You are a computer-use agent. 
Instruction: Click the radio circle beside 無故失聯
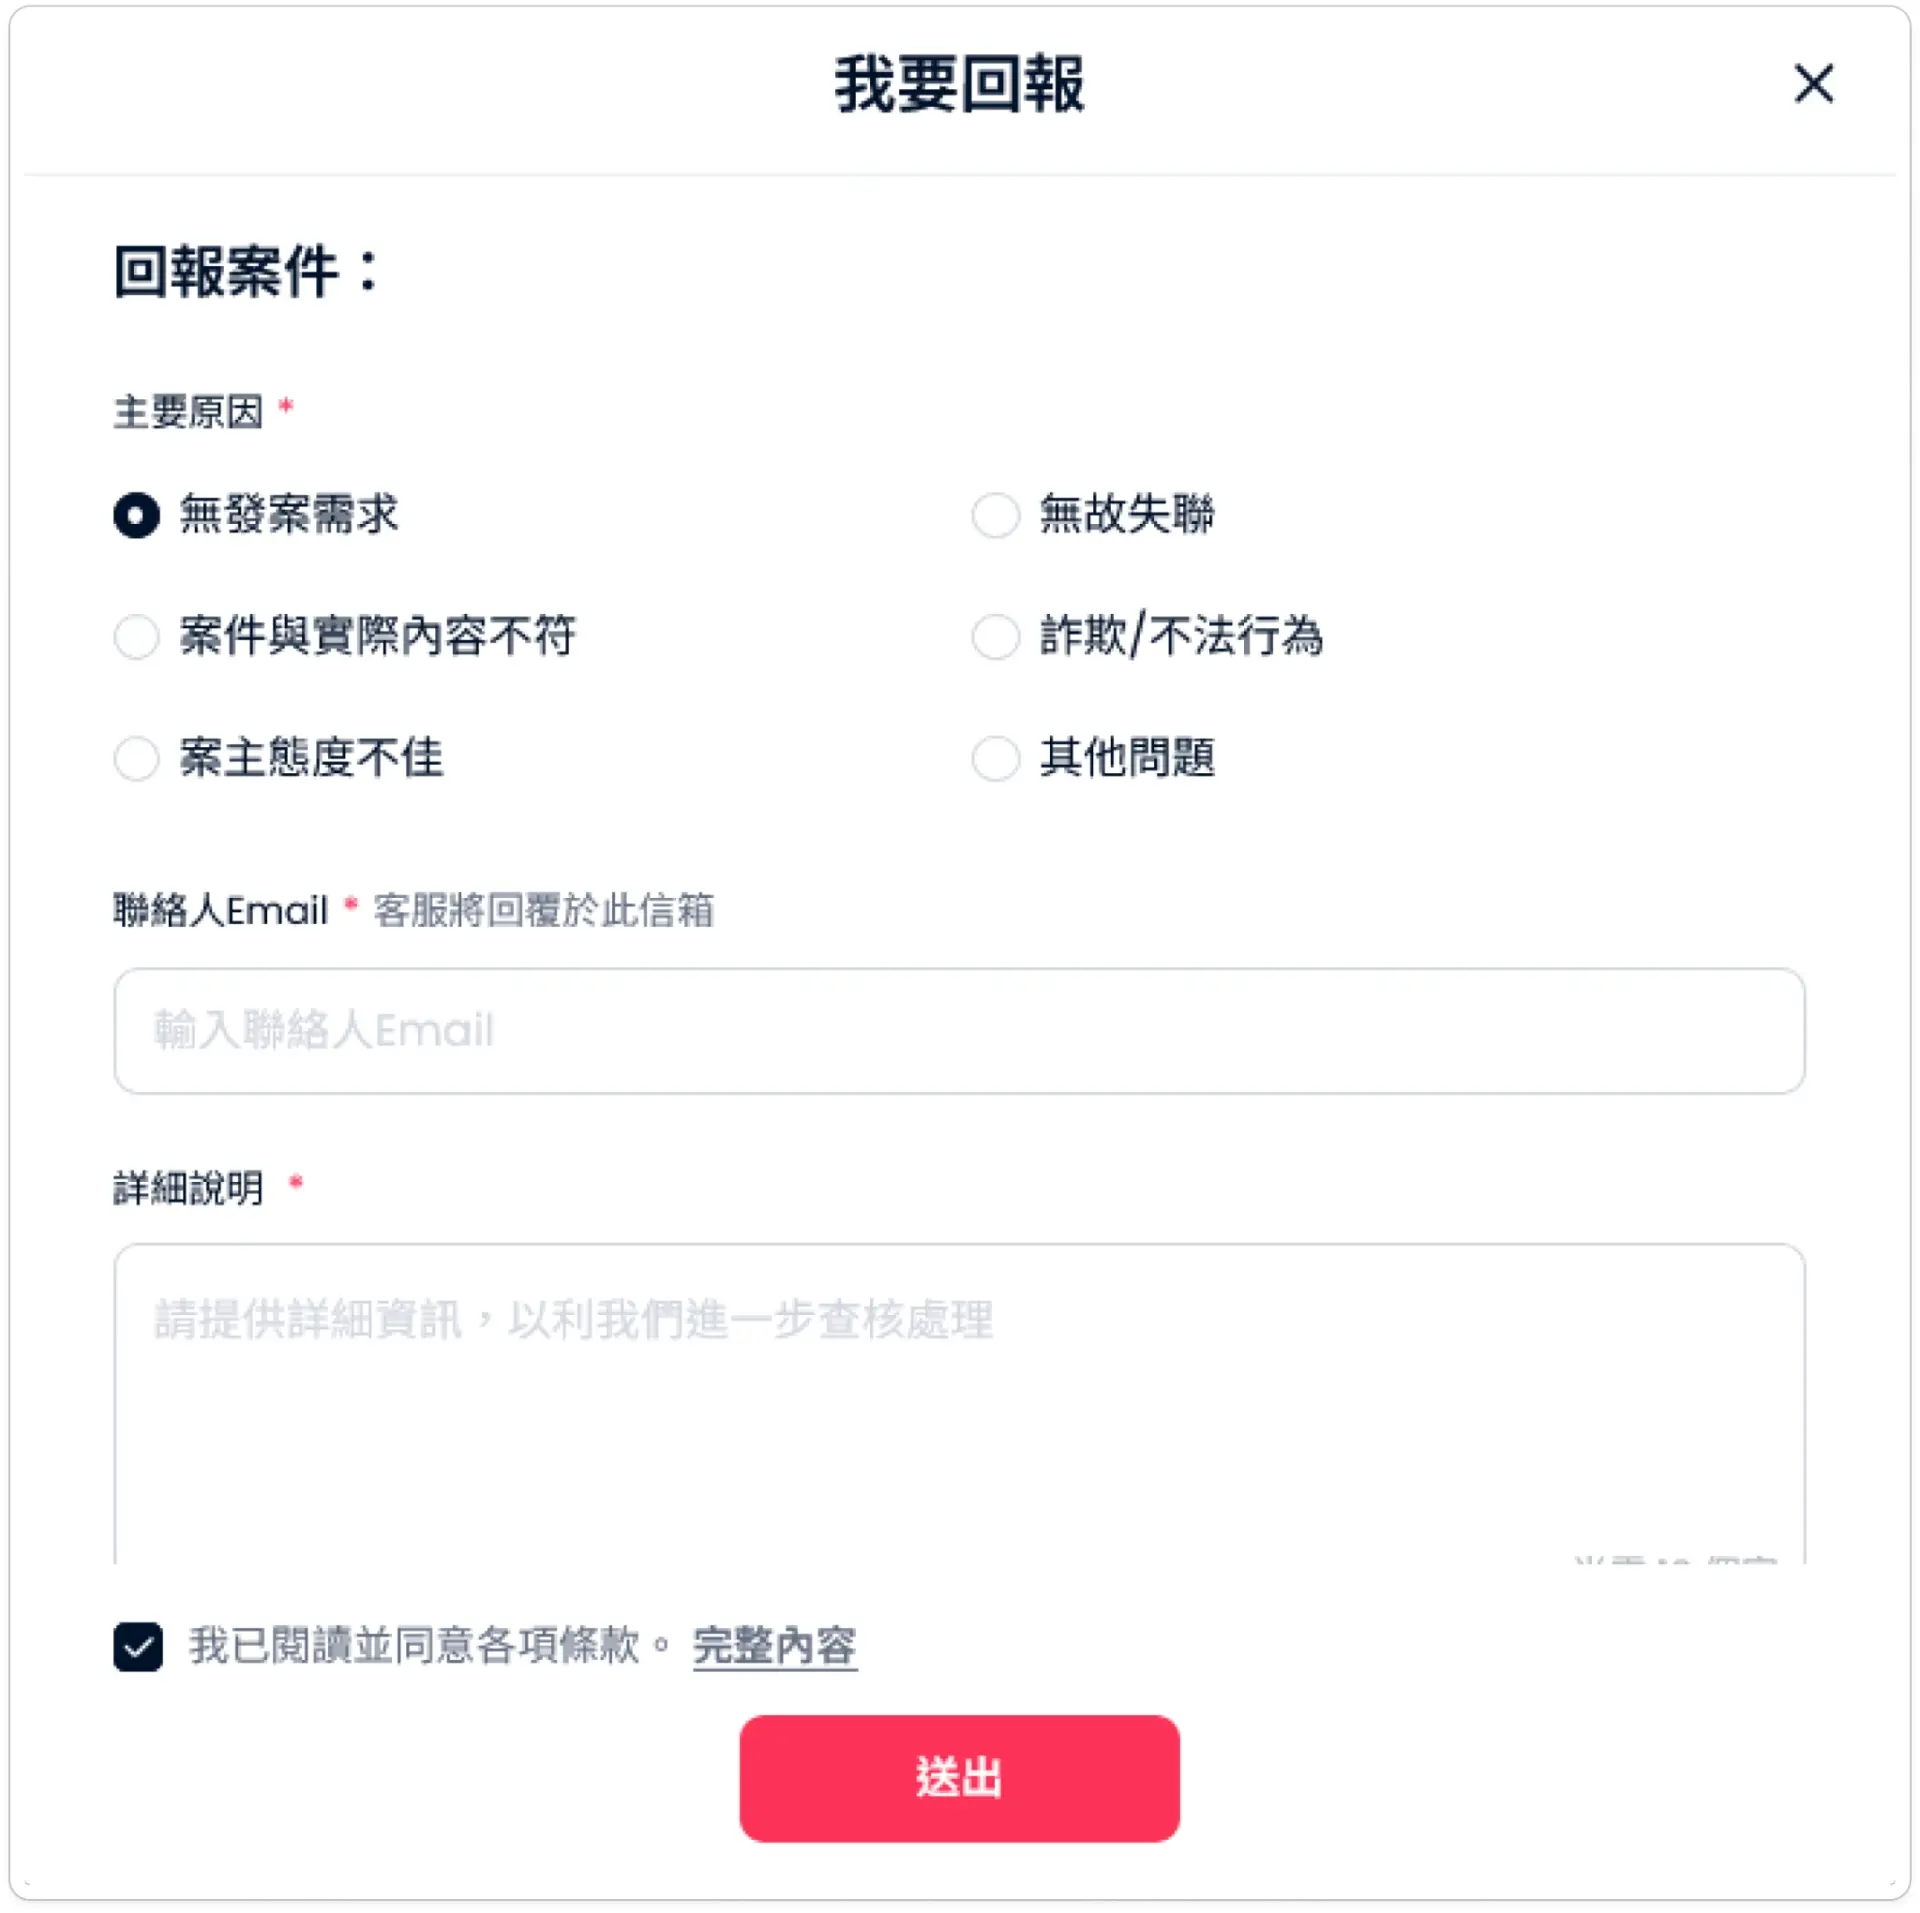coord(995,515)
